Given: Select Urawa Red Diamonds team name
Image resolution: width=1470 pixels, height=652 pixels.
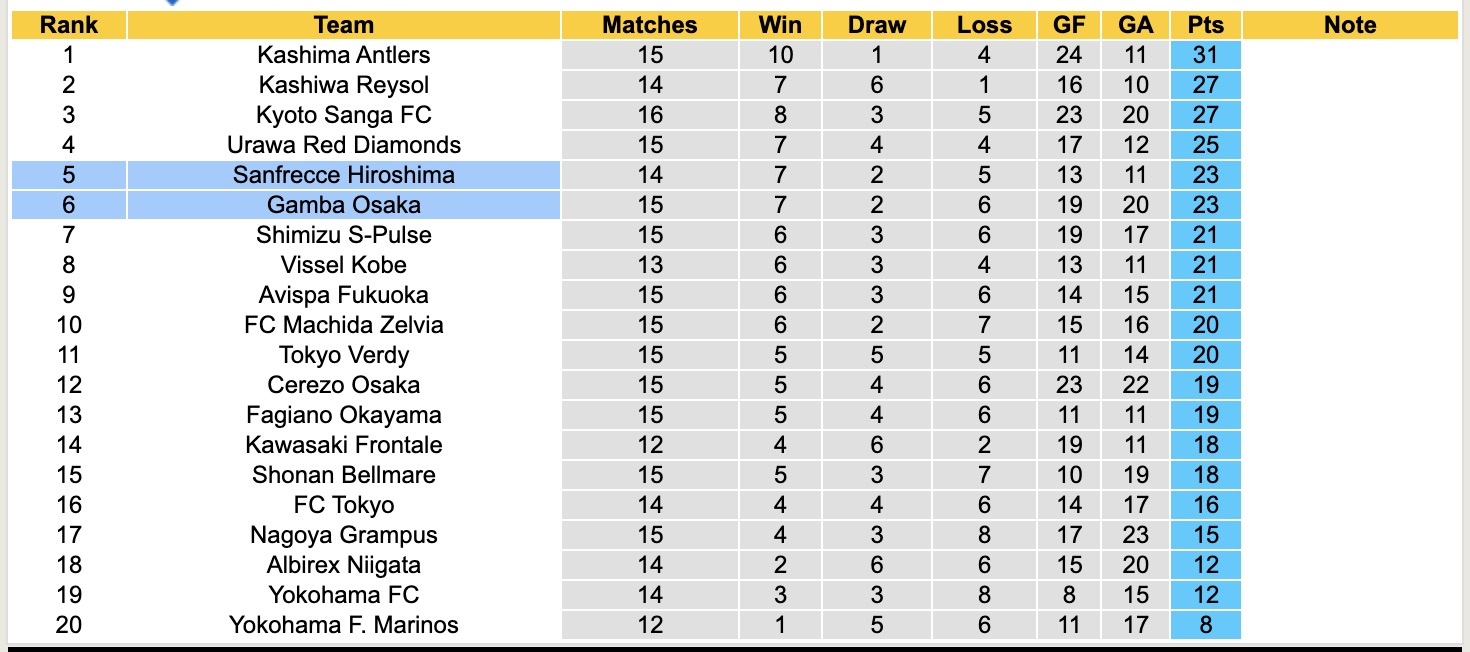Looking at the screenshot, I should pos(343,145).
